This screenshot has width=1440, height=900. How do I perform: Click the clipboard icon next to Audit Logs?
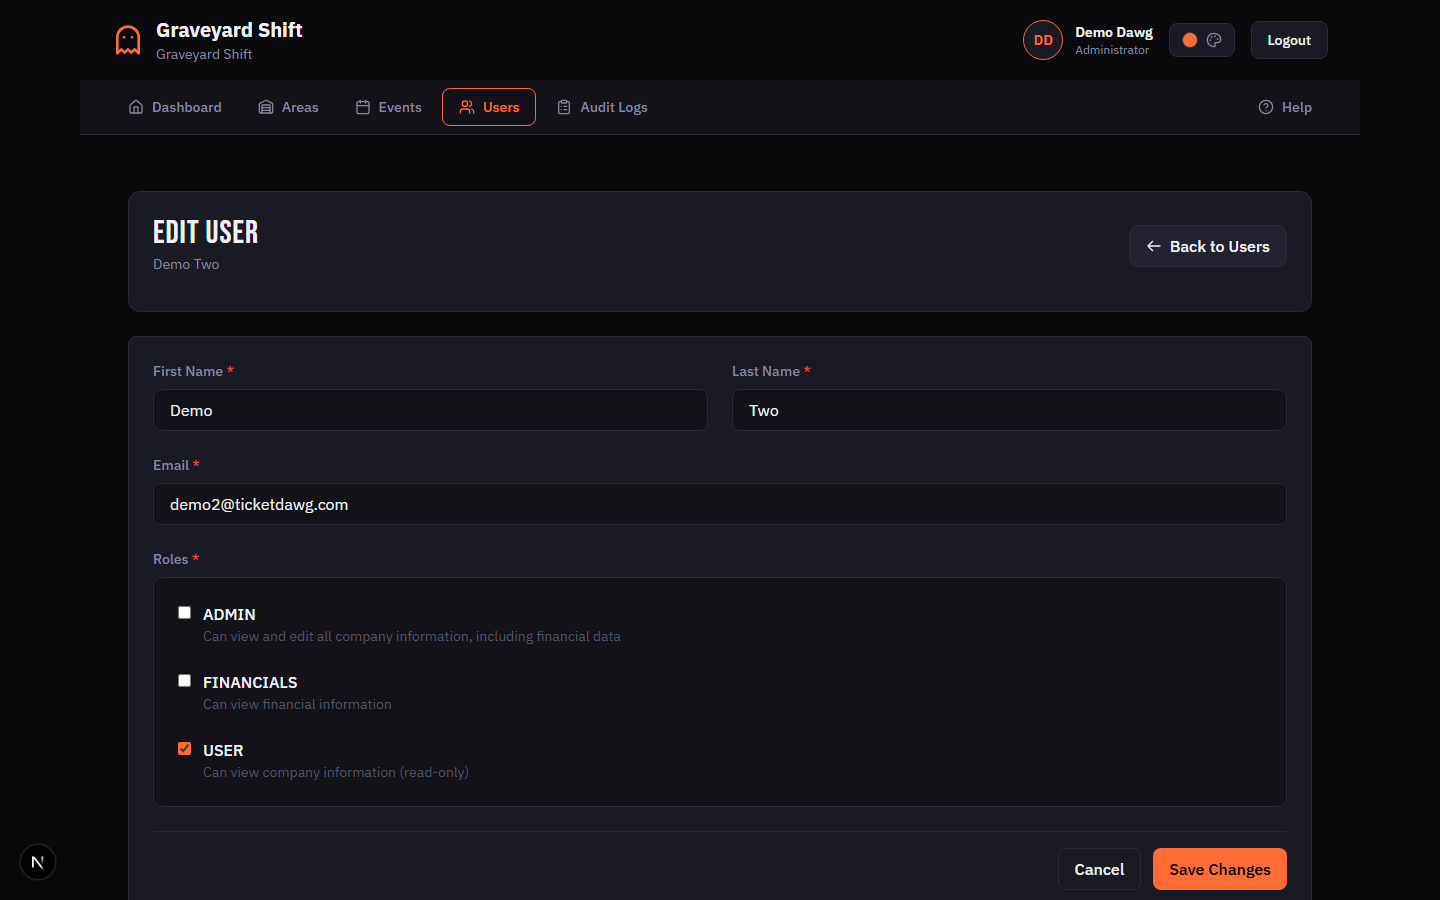(564, 106)
